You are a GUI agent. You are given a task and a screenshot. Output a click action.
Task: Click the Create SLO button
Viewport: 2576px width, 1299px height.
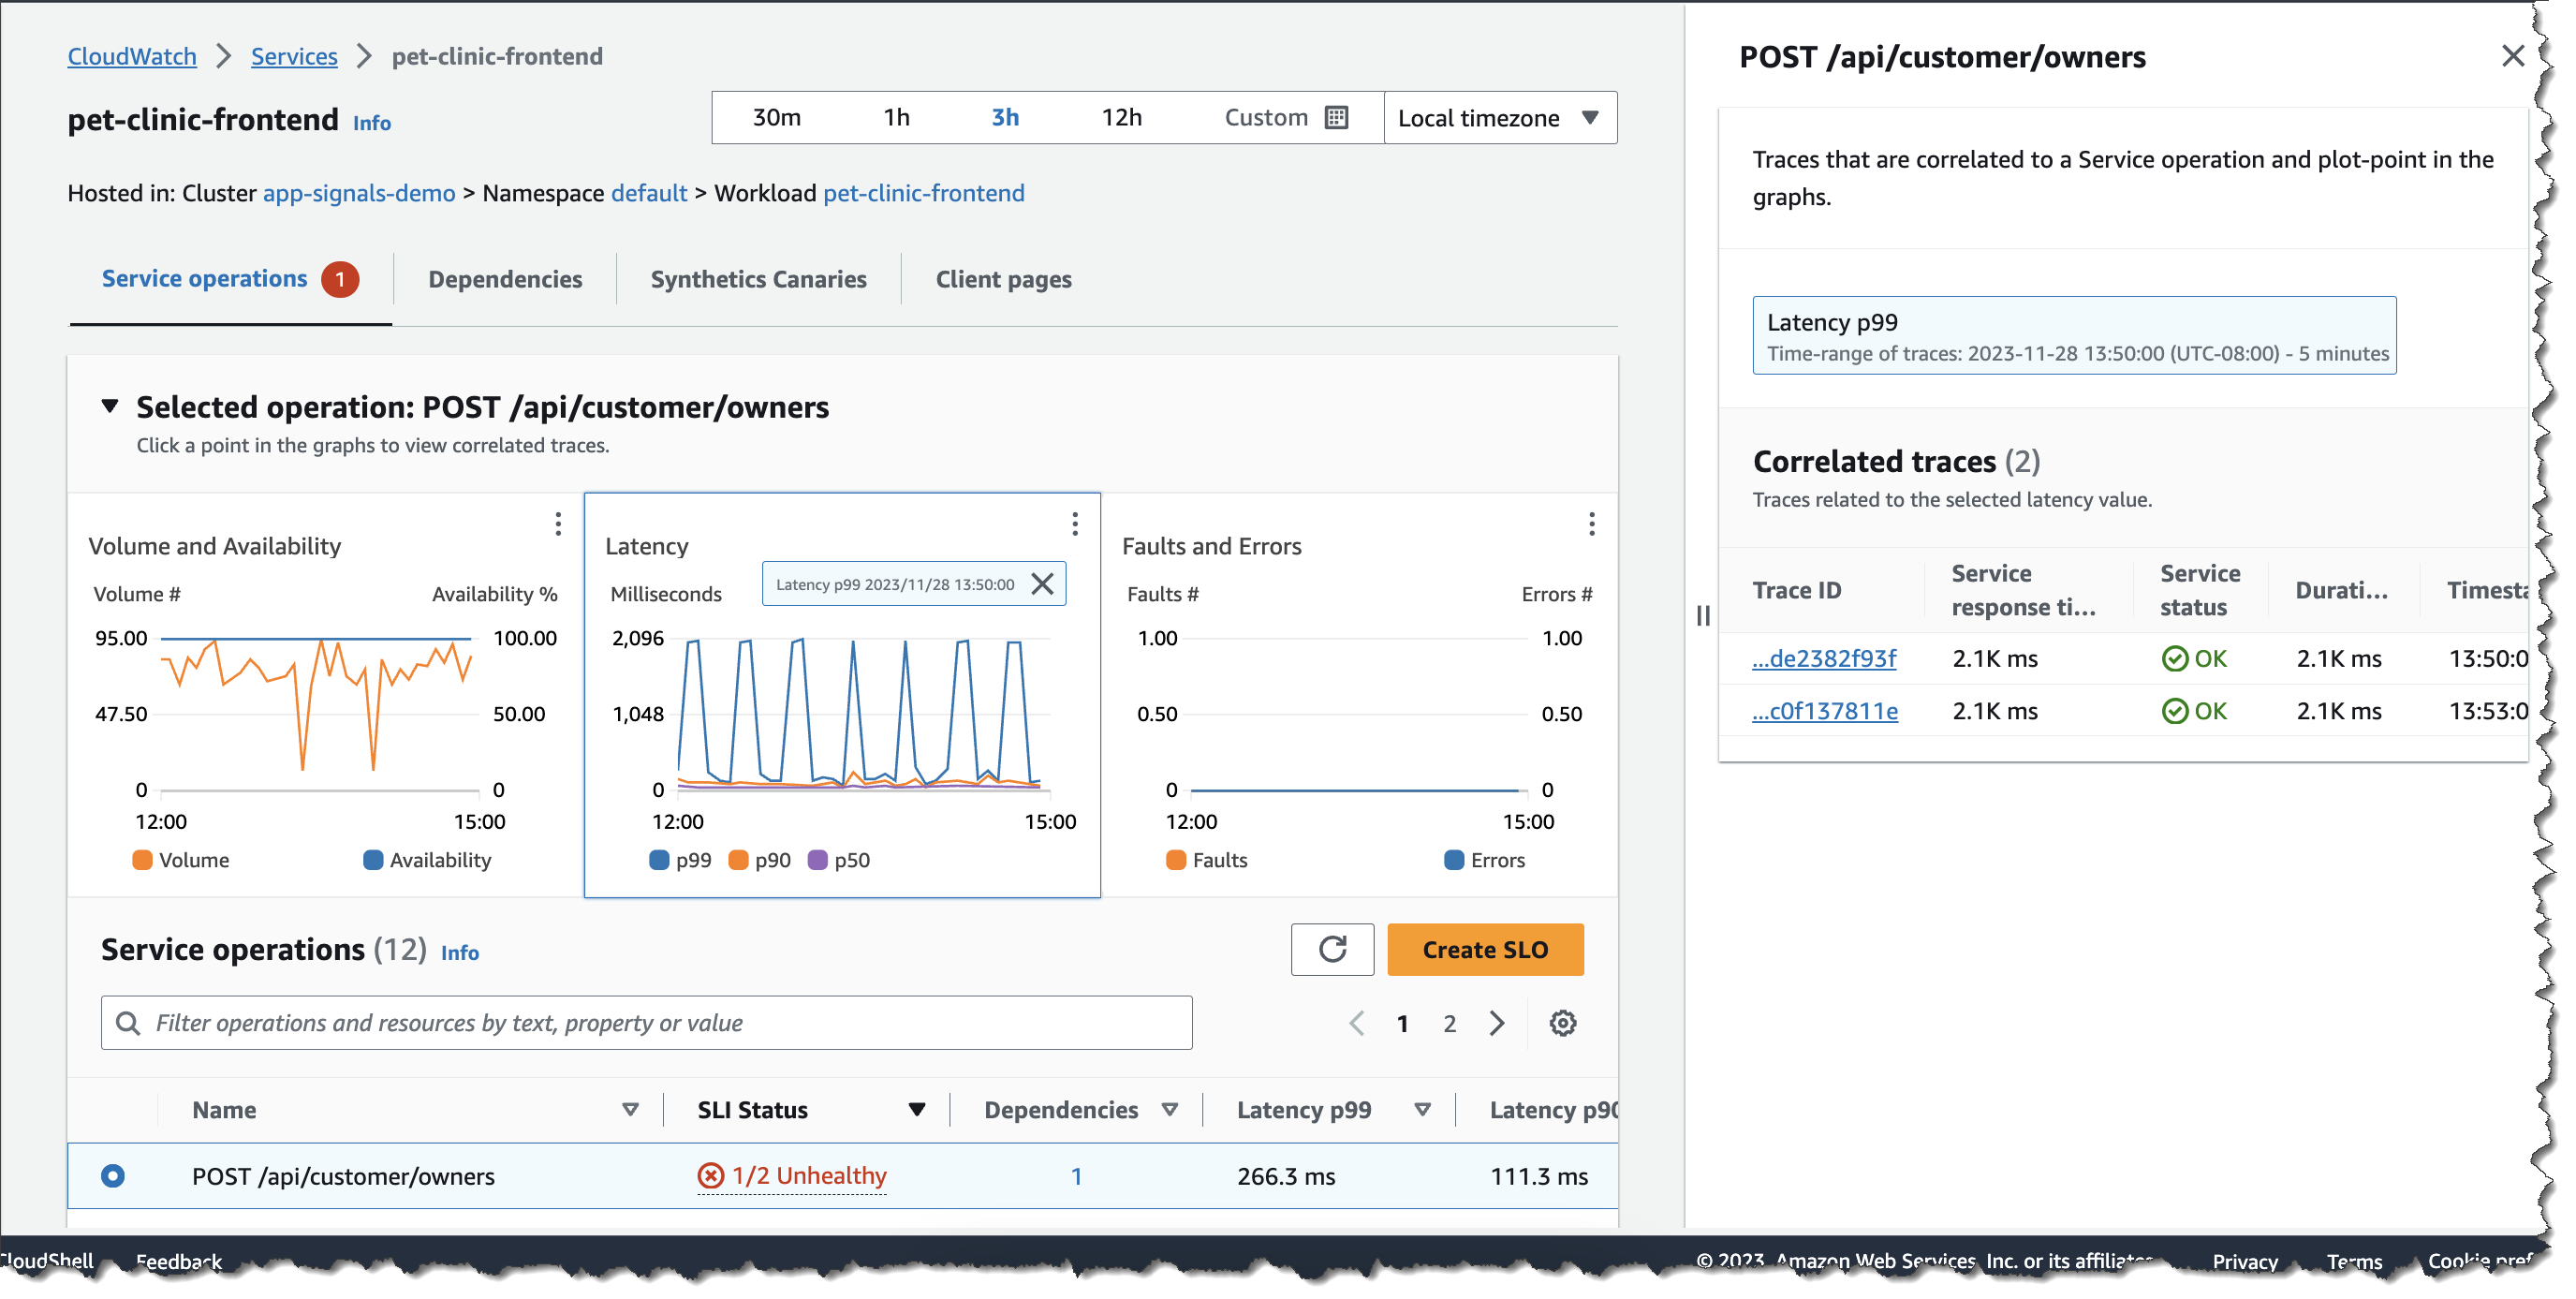(1485, 950)
